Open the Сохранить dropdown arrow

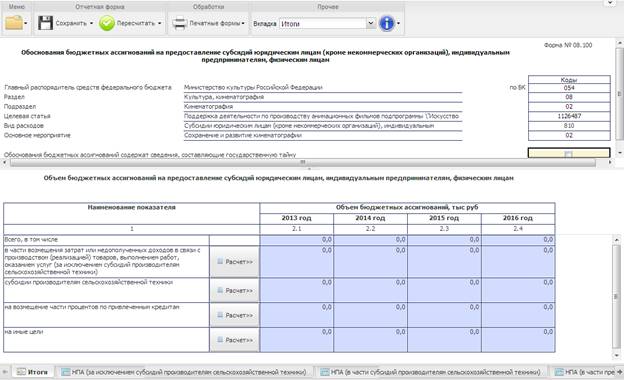[91, 23]
